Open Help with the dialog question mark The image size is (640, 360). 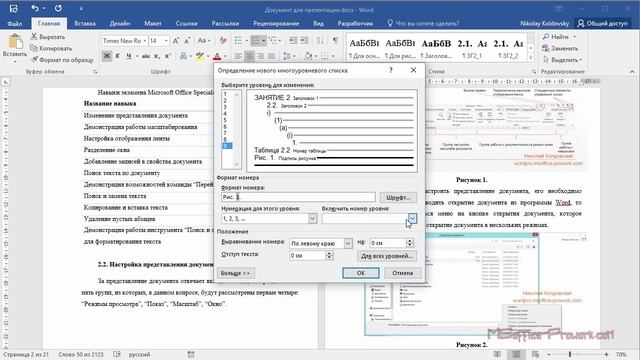(x=391, y=70)
